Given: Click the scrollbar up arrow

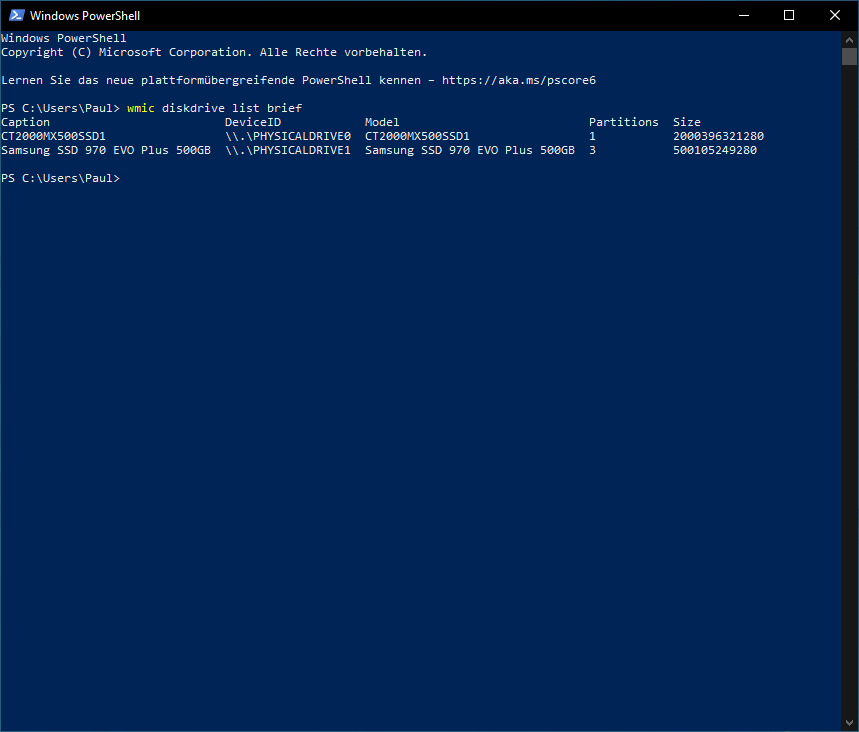Looking at the screenshot, I should [x=849, y=39].
